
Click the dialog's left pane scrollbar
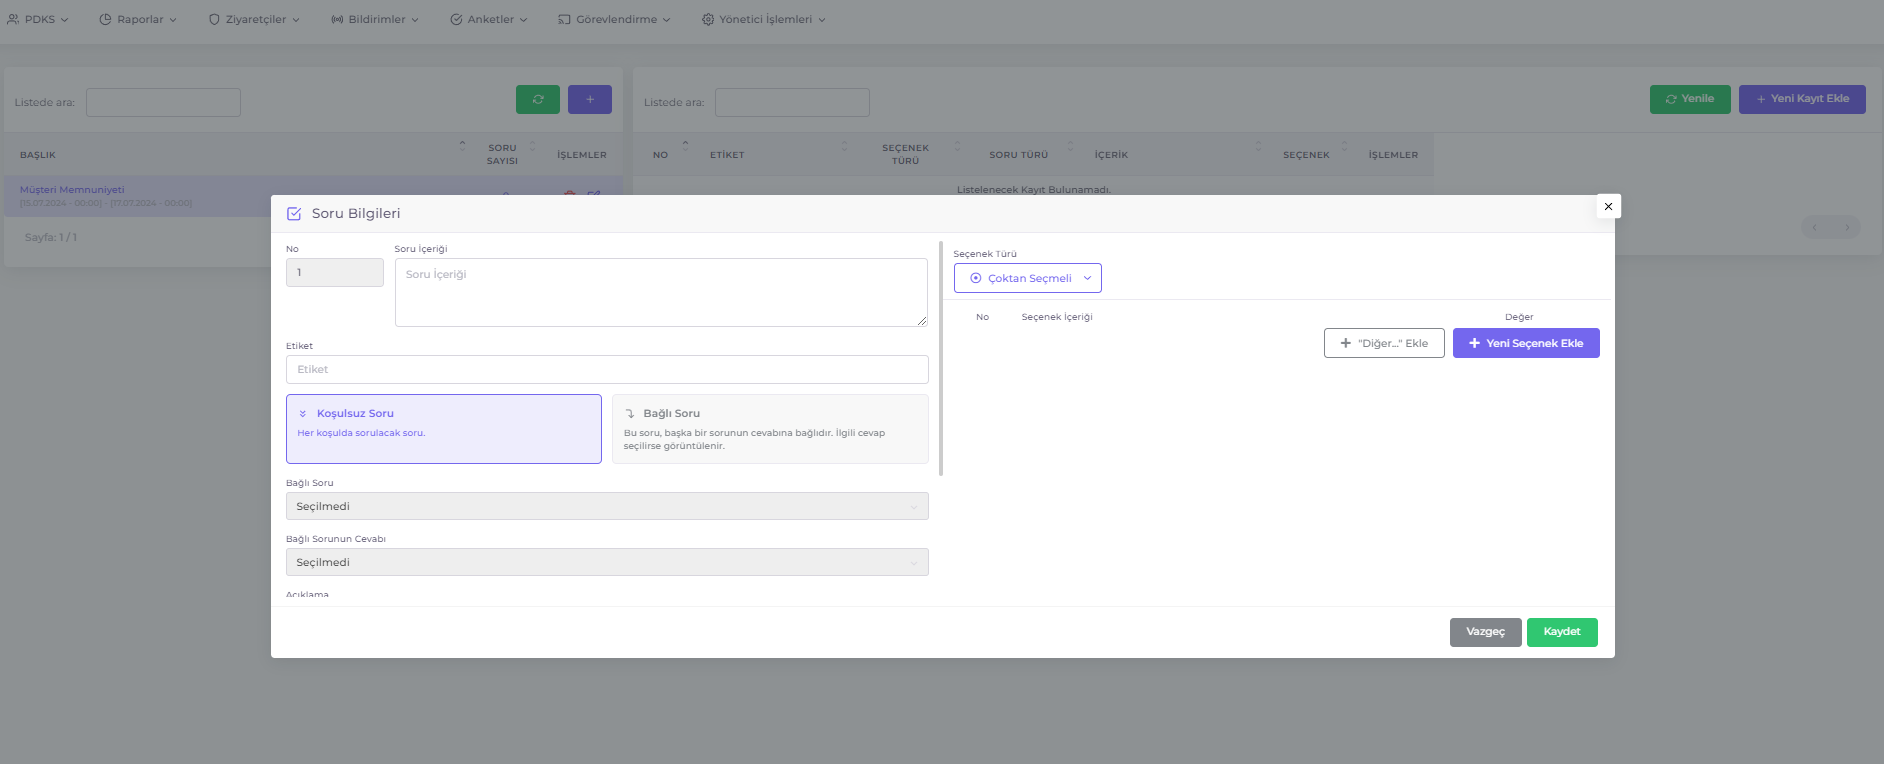point(941,358)
